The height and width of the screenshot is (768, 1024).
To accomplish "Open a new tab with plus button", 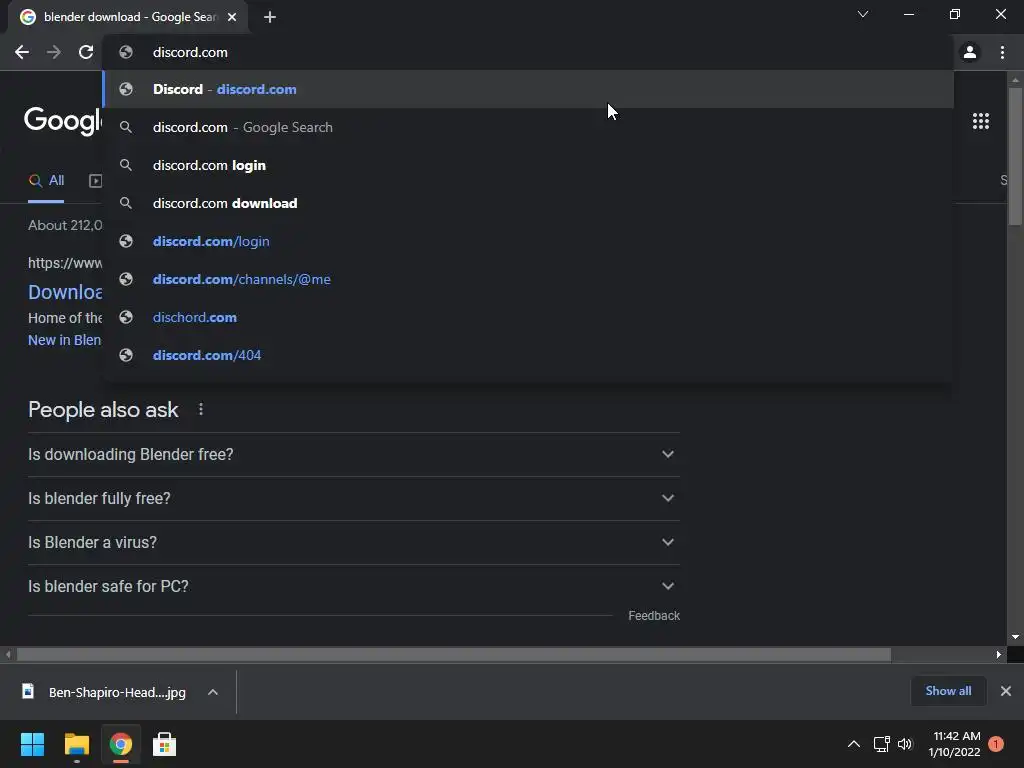I will (x=270, y=17).
